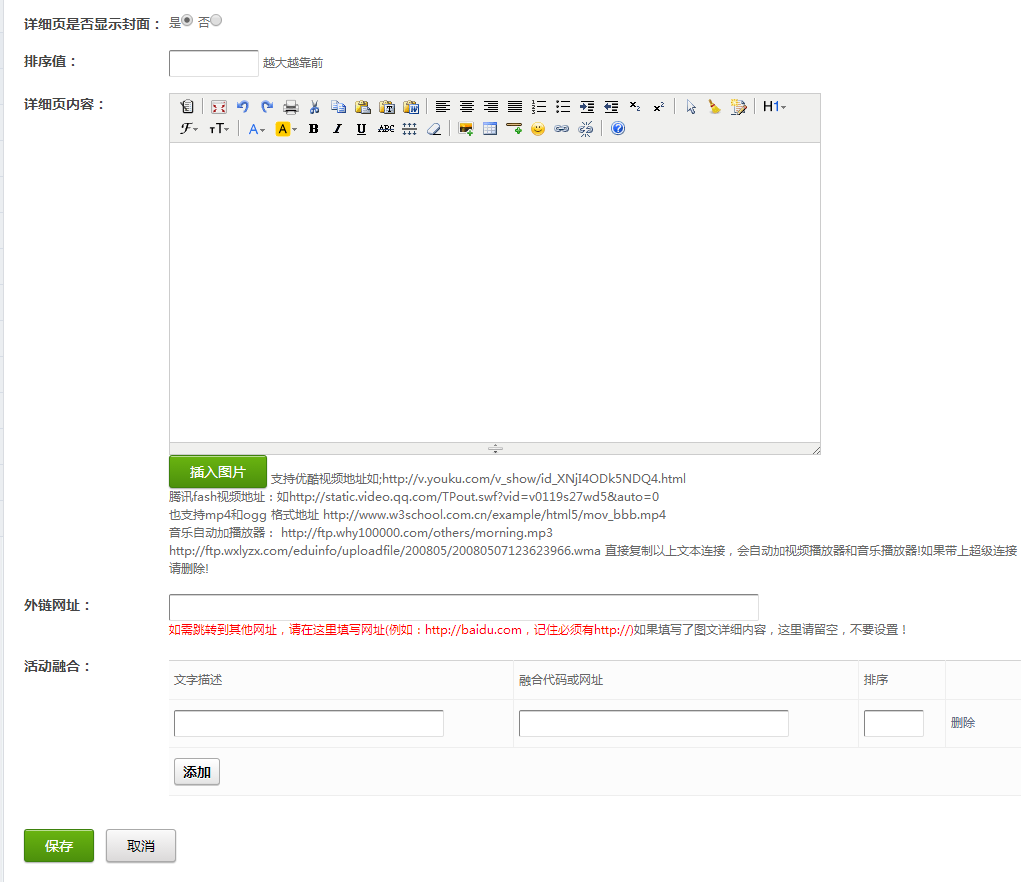Viewport: 1027px width, 882px height.
Task: Click the green 插入图片 button
Action: (218, 472)
